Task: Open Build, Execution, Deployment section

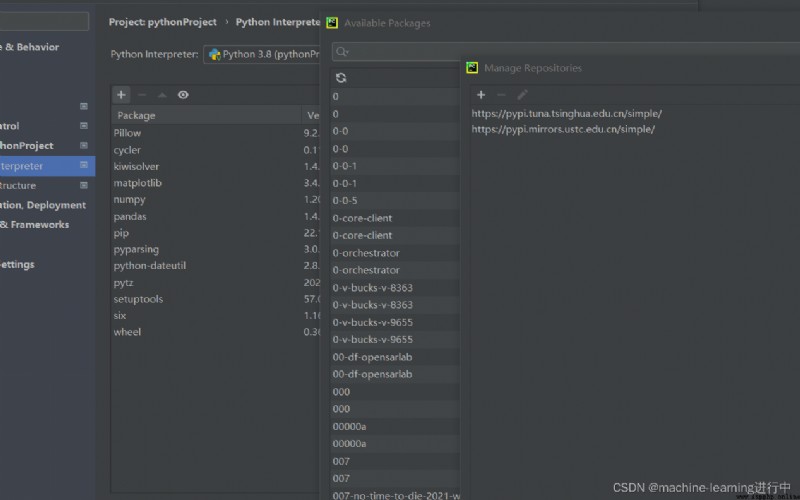Action: 43,205
